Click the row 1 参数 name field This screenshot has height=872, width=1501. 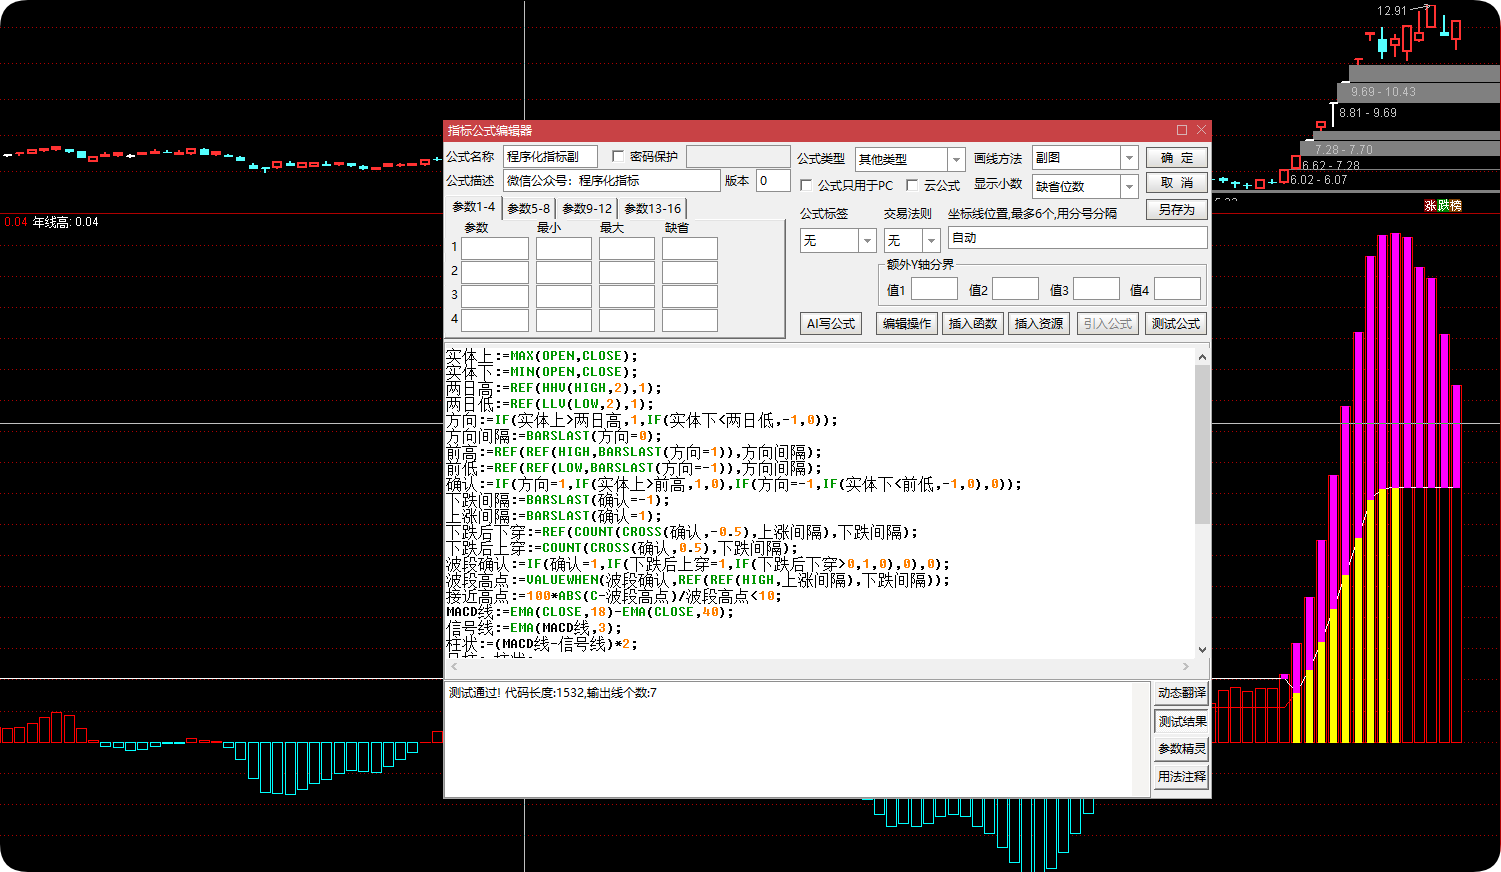[x=495, y=248]
